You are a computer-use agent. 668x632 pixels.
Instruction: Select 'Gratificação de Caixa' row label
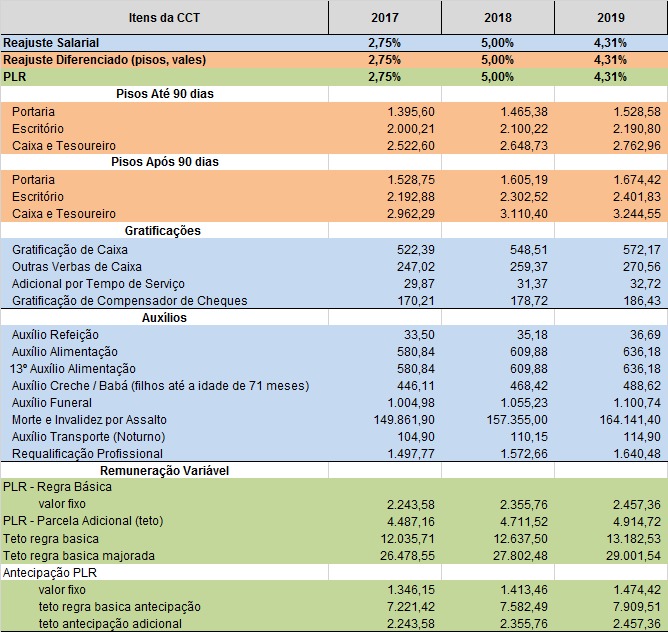point(70,249)
